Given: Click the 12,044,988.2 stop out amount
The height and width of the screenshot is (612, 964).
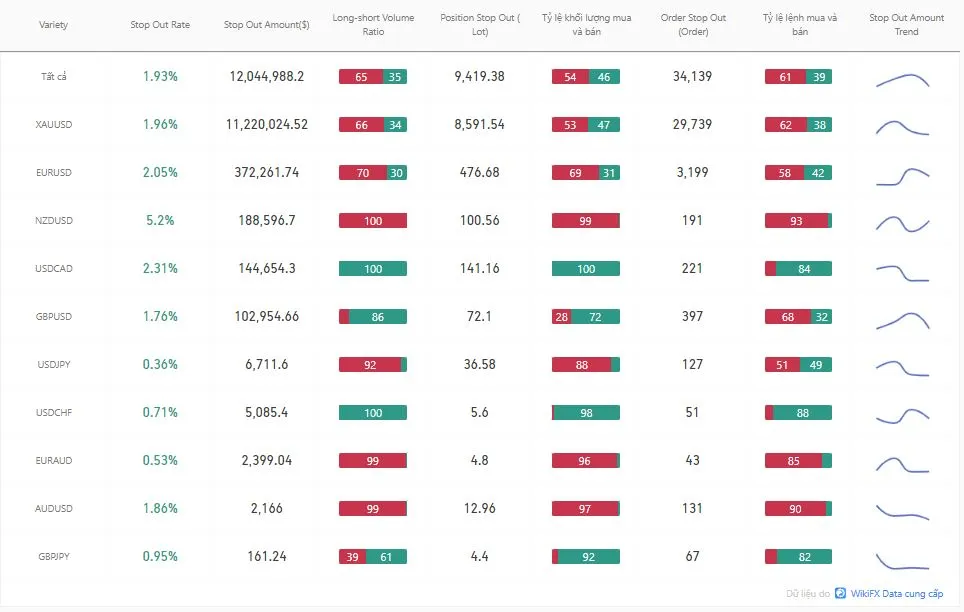Looking at the screenshot, I should 267,76.
